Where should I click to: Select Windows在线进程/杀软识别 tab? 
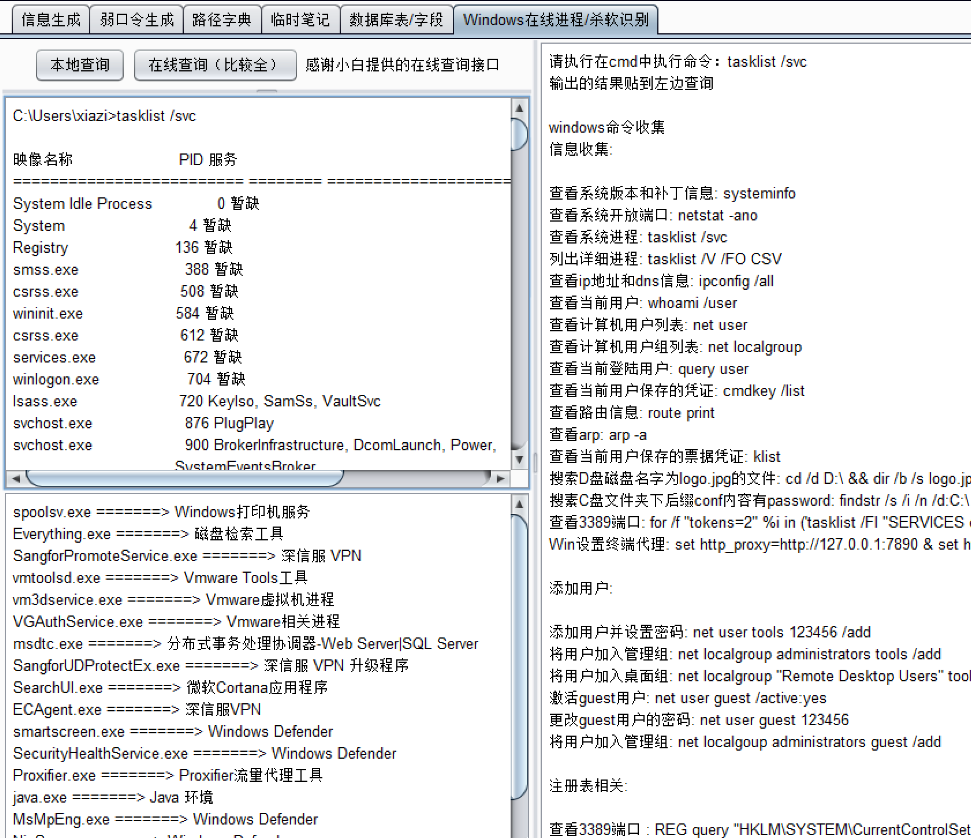pos(555,19)
